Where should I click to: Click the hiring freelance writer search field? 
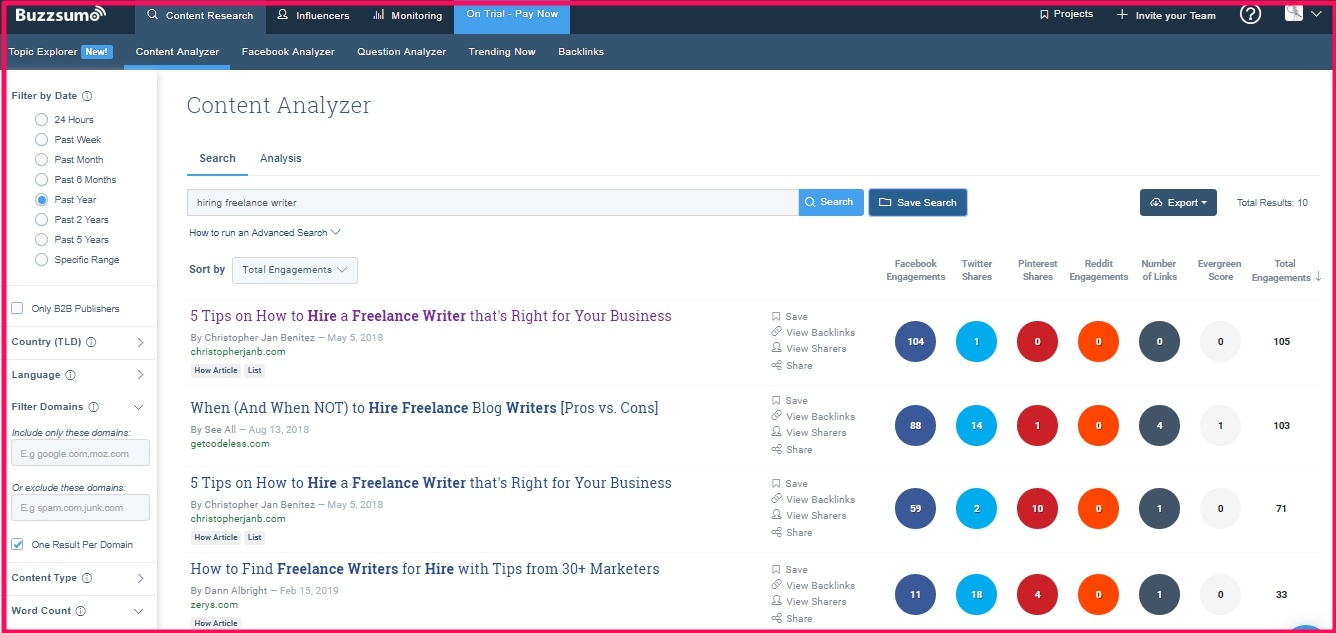pyautogui.click(x=492, y=202)
